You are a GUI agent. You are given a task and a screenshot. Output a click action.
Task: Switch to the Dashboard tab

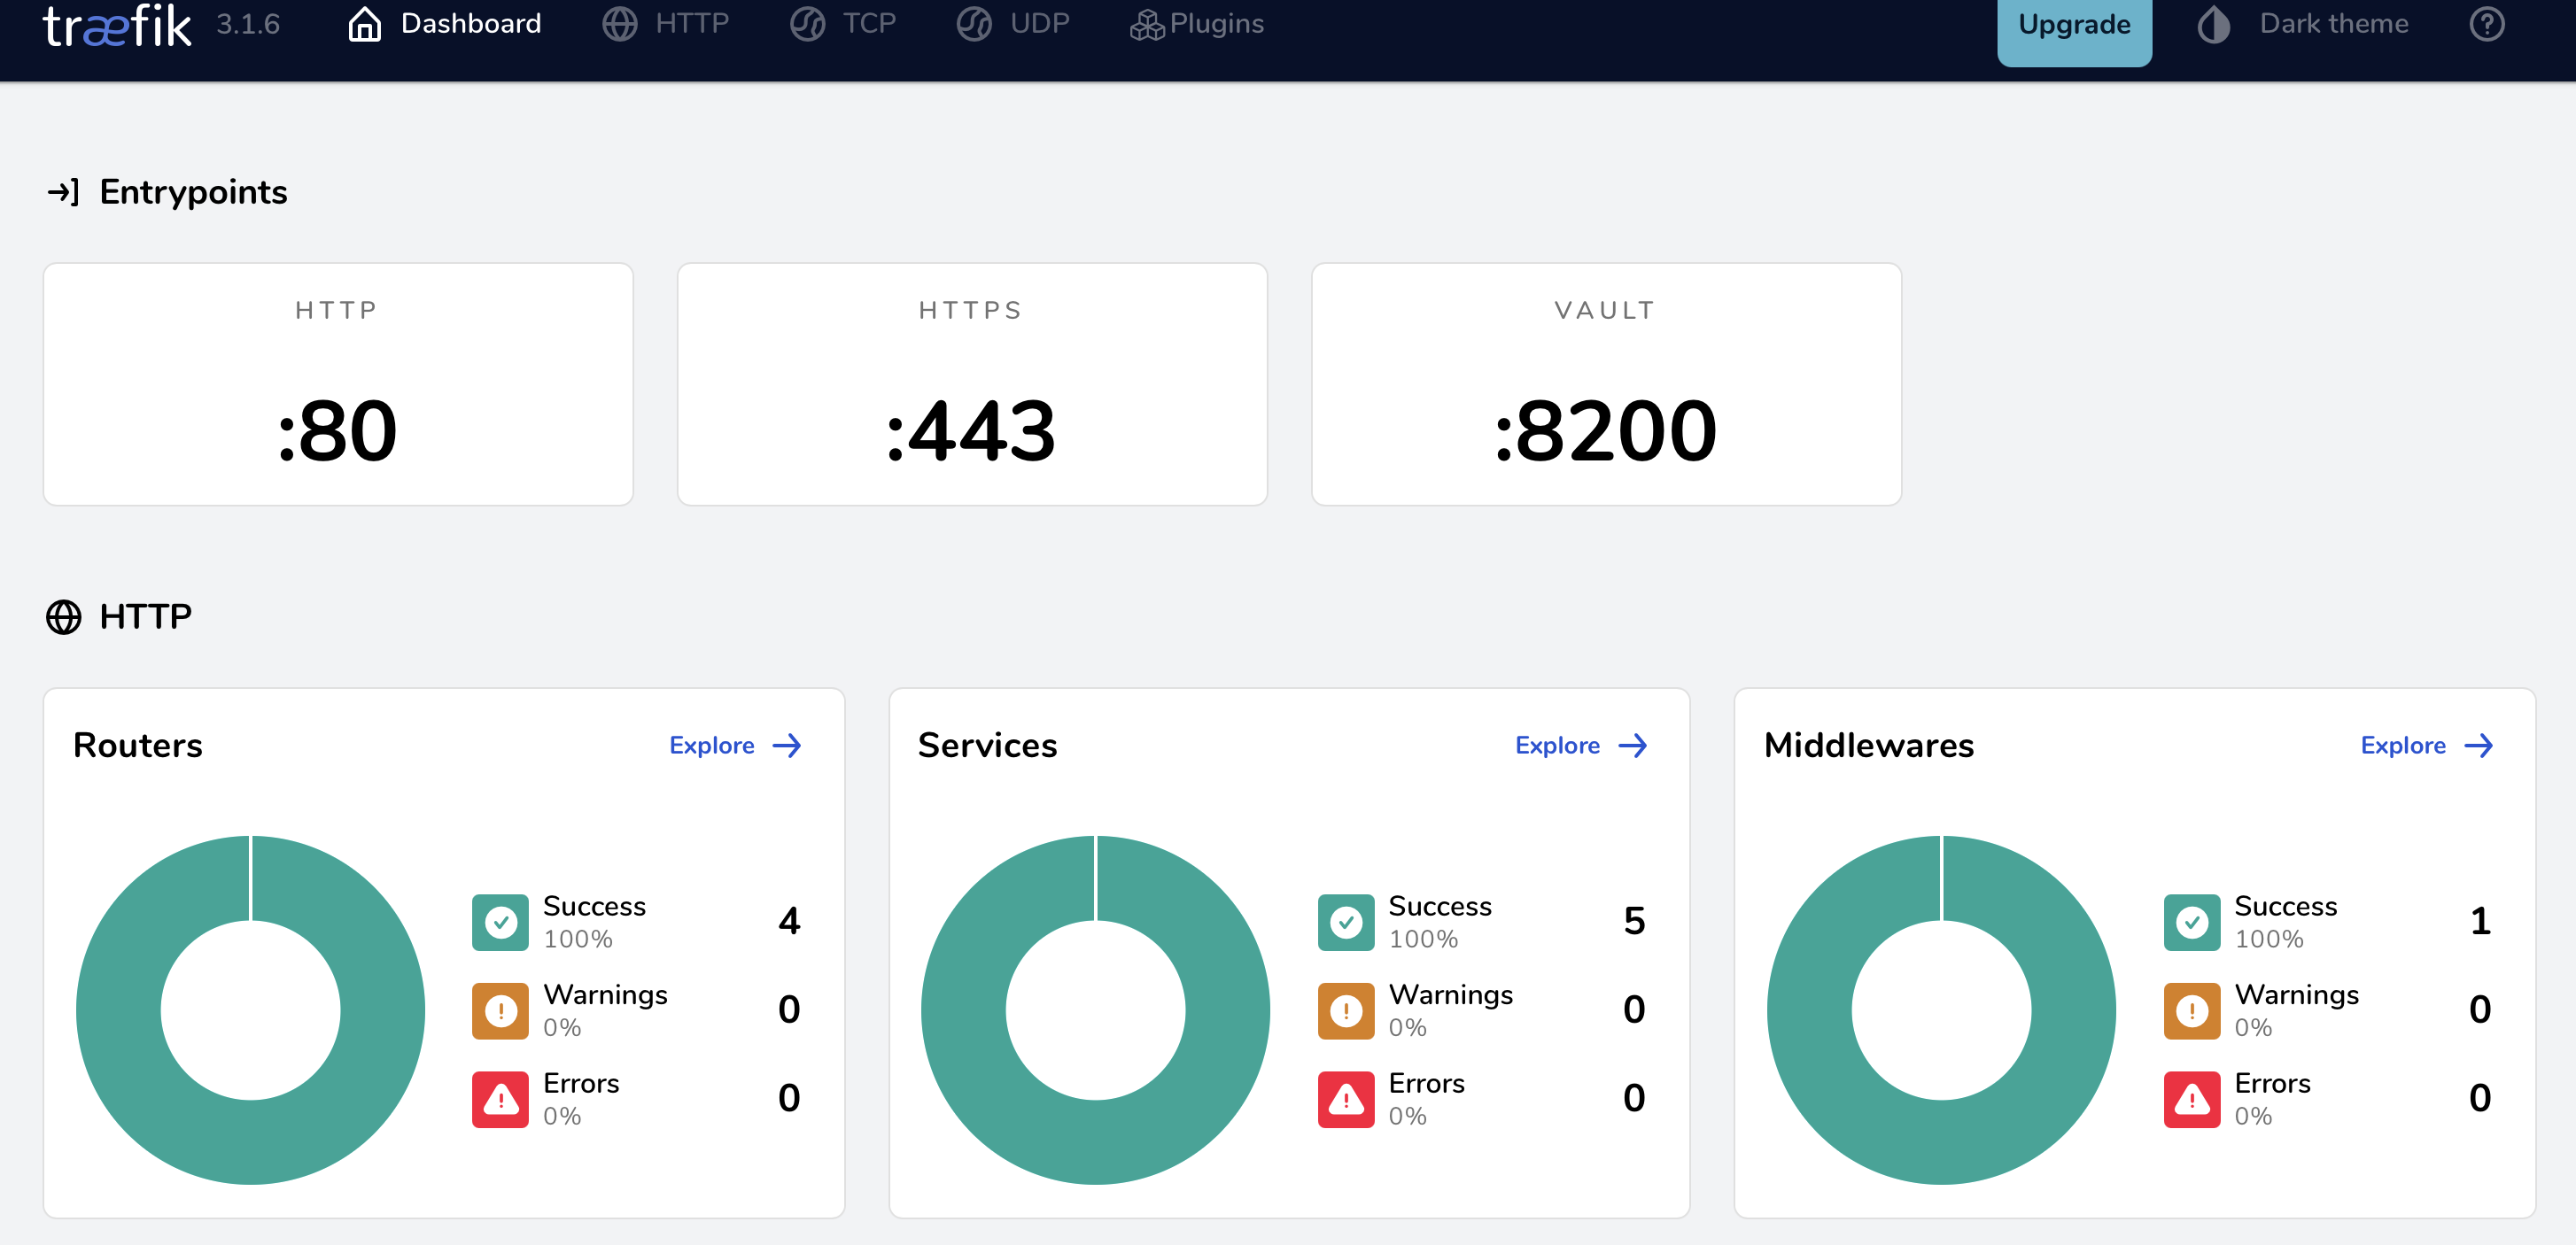click(x=470, y=24)
